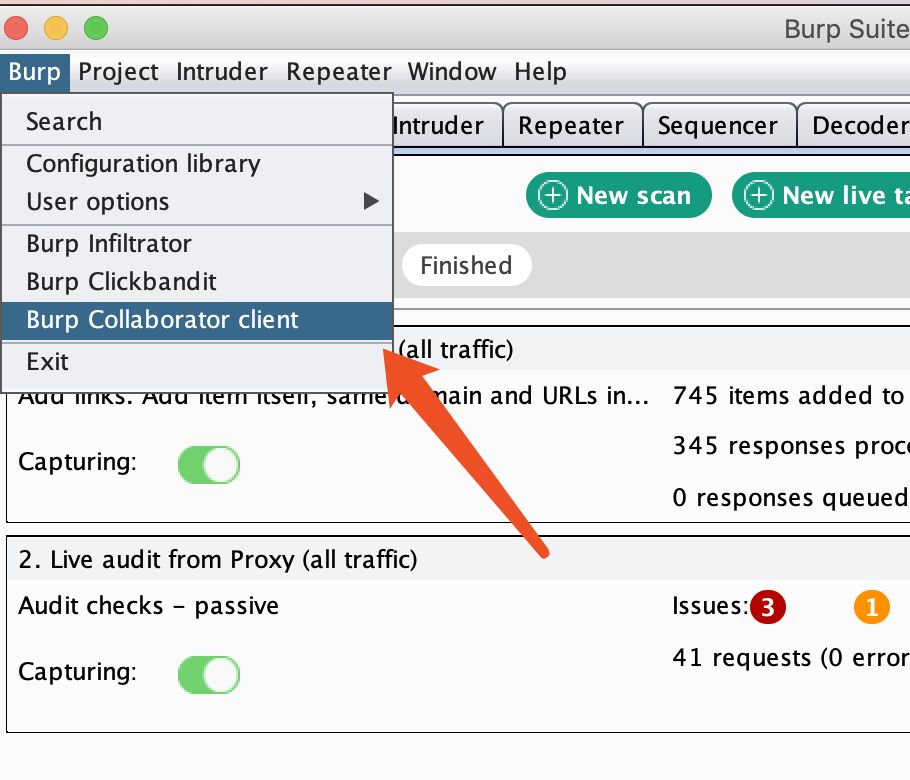The height and width of the screenshot is (780, 910).
Task: Open the Intruder menu in menu bar
Action: pyautogui.click(x=222, y=72)
